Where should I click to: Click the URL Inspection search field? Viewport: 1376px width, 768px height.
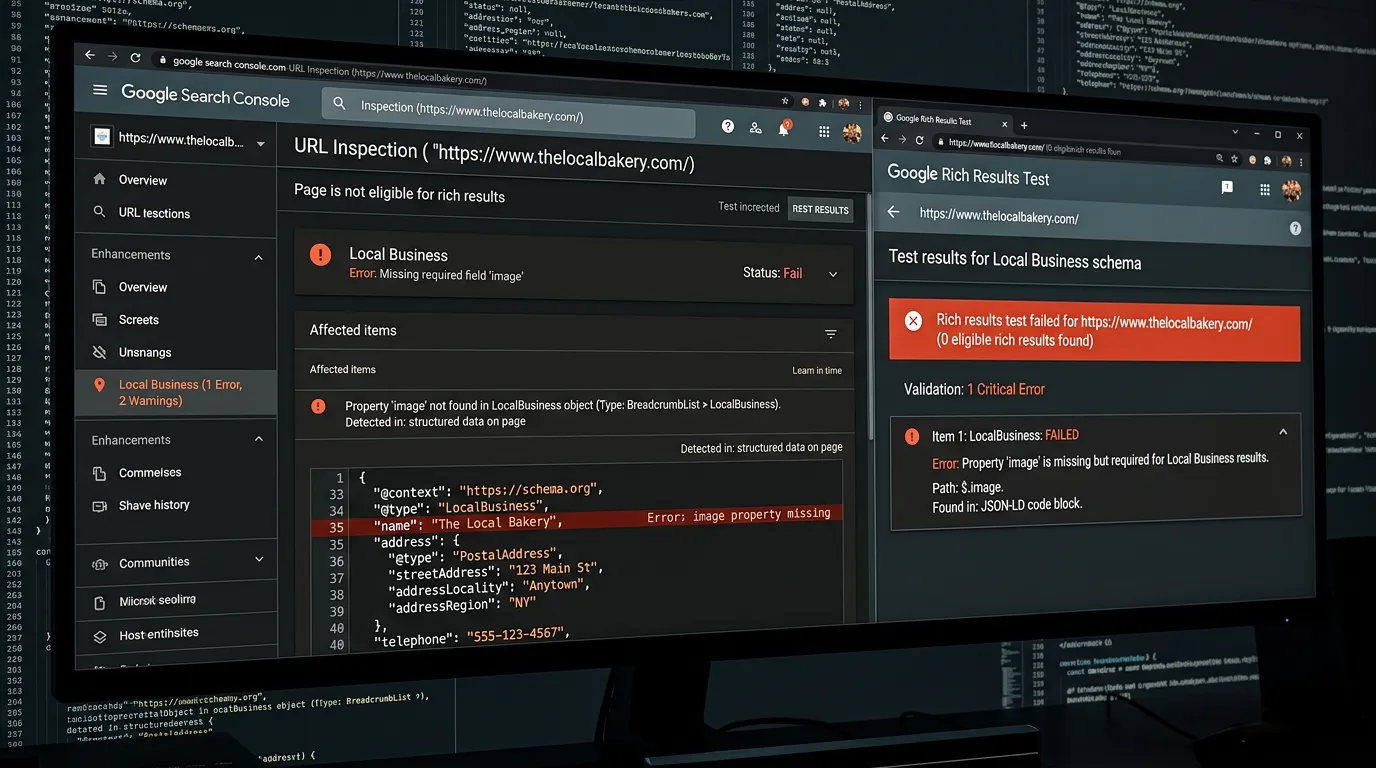coord(508,112)
